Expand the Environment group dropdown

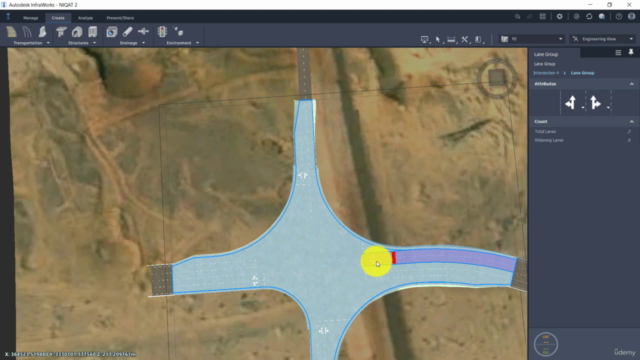coord(197,43)
